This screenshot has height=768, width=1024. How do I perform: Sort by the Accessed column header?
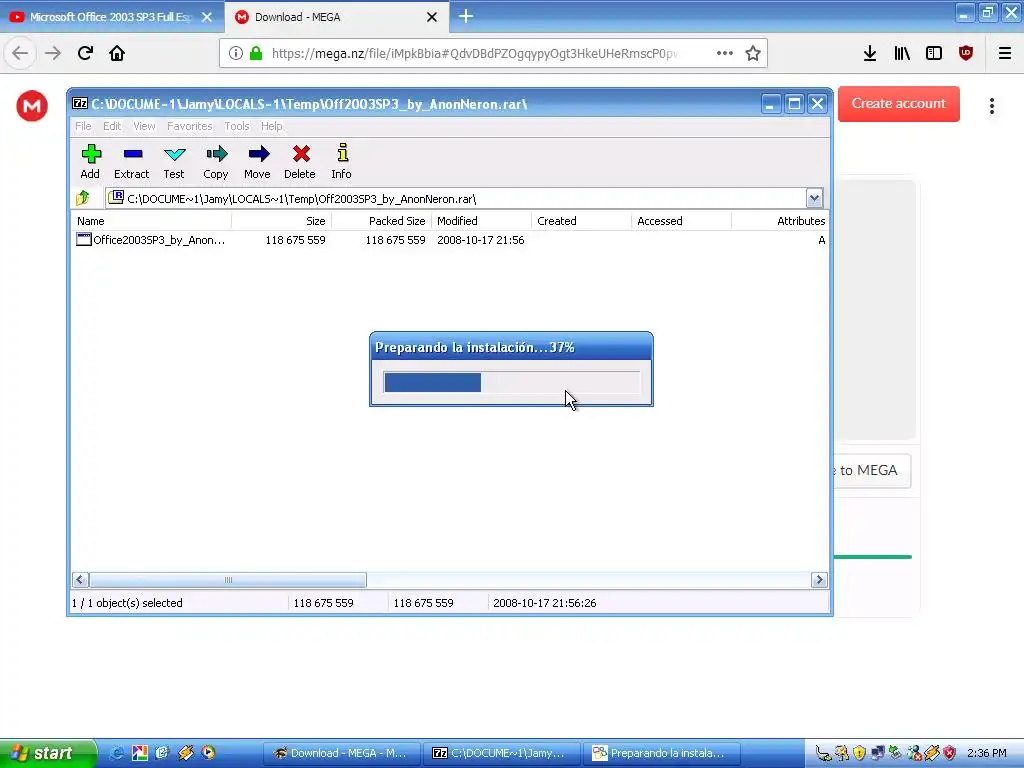682,221
